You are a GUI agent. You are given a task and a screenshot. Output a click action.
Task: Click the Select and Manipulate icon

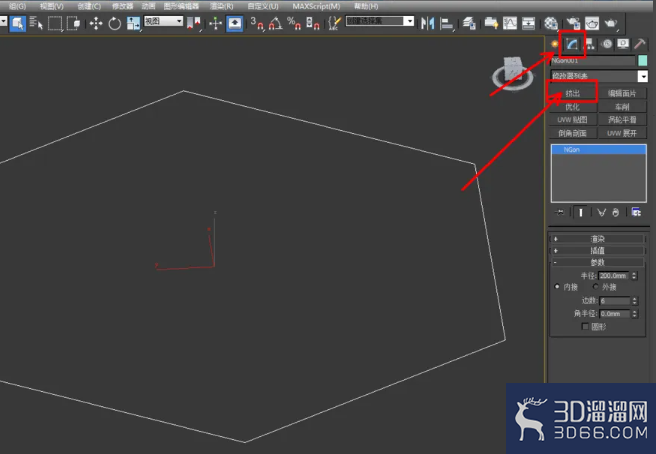(x=215, y=23)
